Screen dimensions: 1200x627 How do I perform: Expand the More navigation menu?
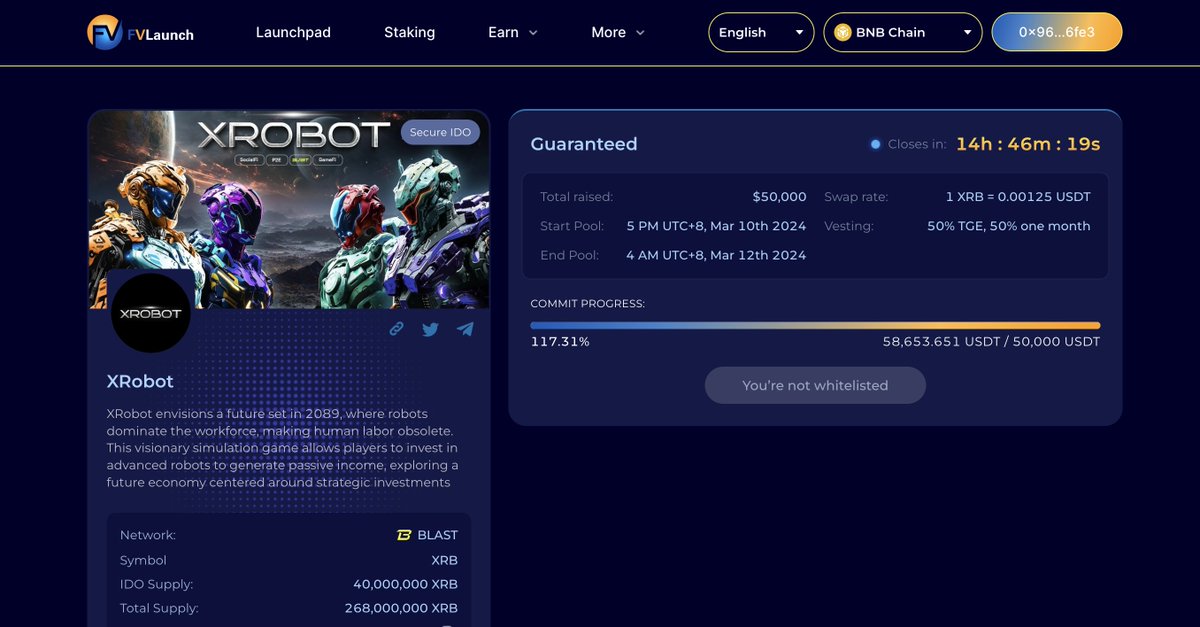[x=617, y=32]
